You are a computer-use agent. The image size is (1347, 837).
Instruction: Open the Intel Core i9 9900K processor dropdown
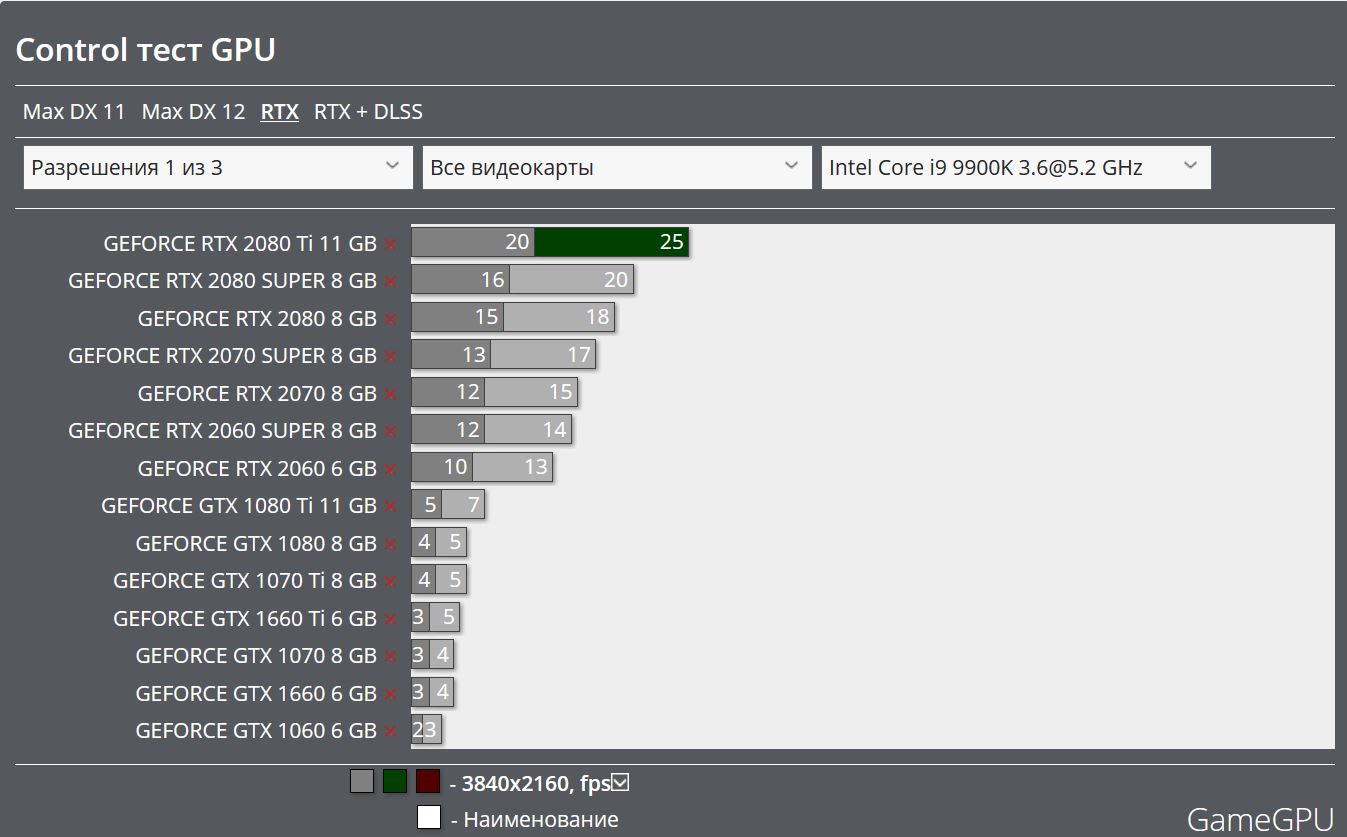point(1015,168)
